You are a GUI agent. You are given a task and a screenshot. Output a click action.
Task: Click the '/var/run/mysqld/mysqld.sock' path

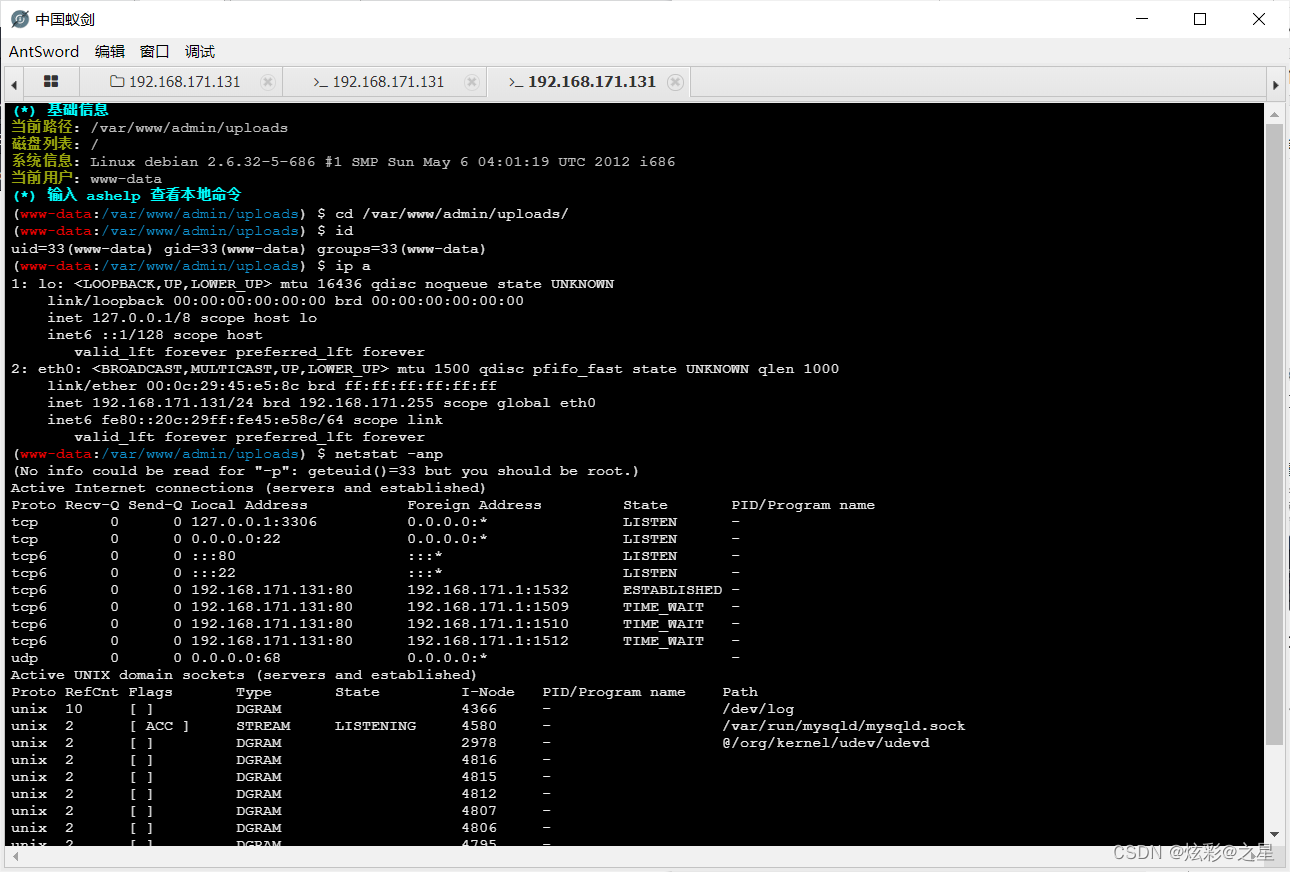pyautogui.click(x=844, y=726)
